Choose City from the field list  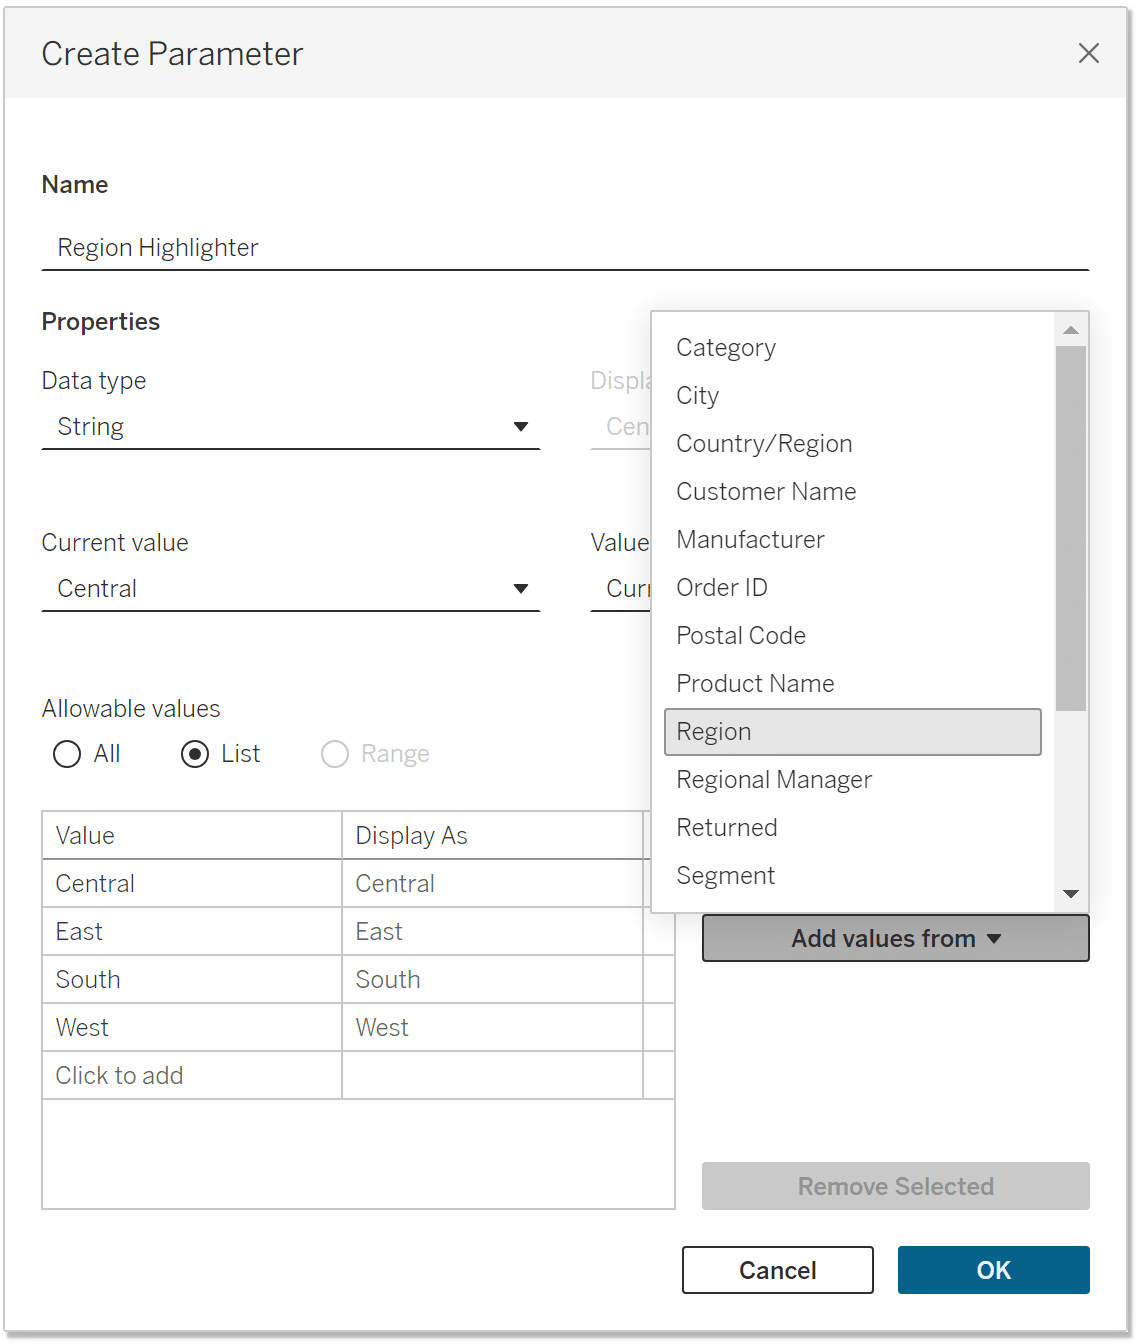(853, 396)
